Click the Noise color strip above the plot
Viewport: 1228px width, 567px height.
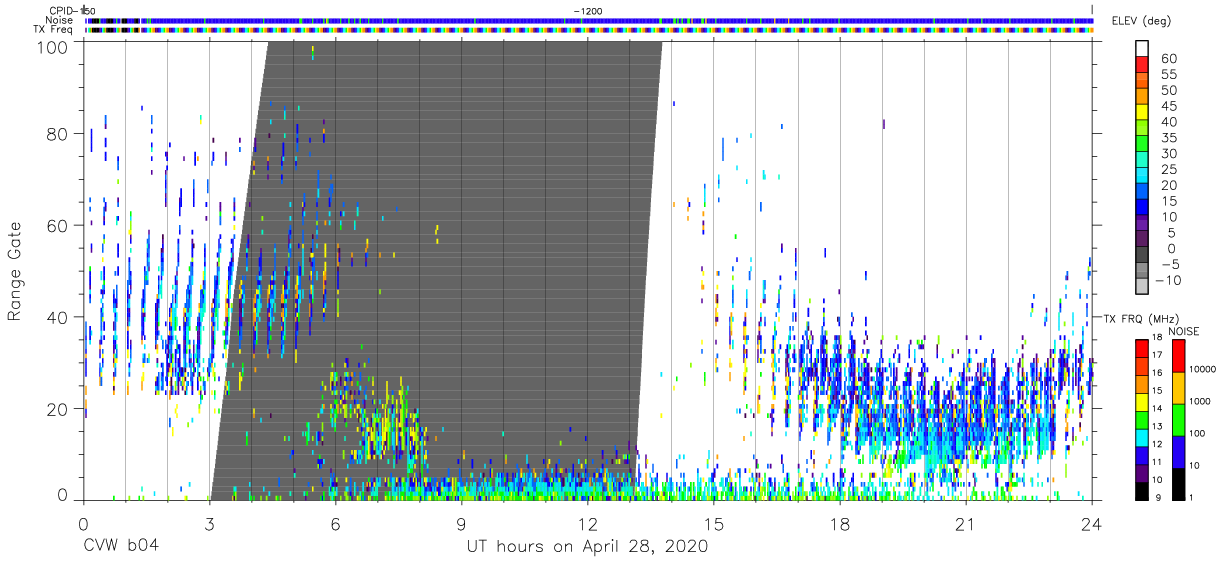[588, 20]
